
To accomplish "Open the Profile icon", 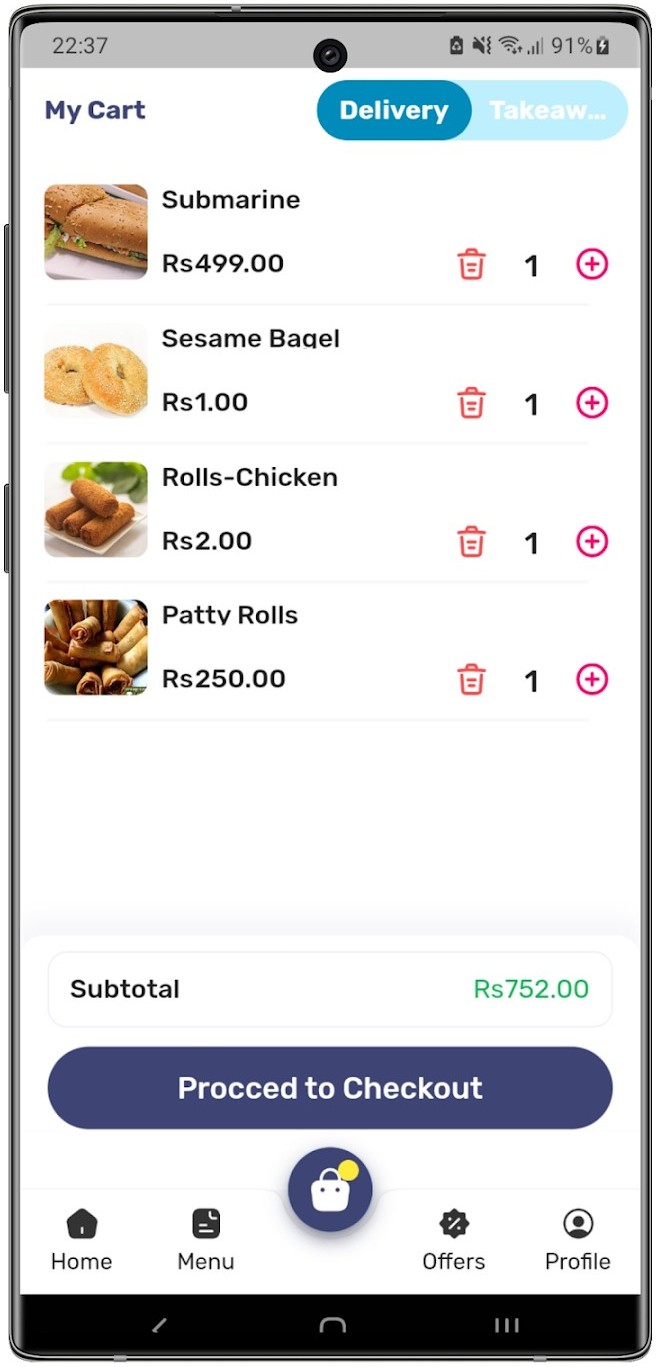I will 577,1222.
